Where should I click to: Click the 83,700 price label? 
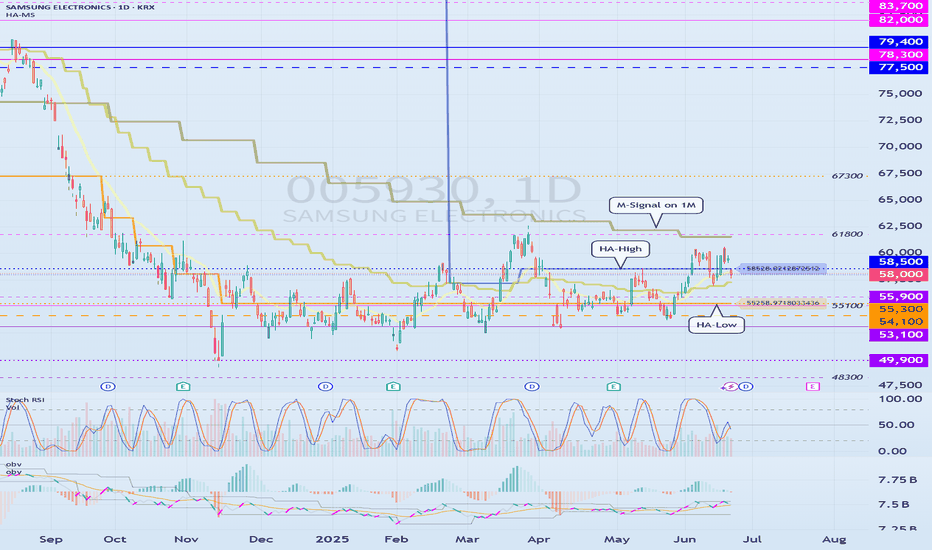tap(900, 6)
